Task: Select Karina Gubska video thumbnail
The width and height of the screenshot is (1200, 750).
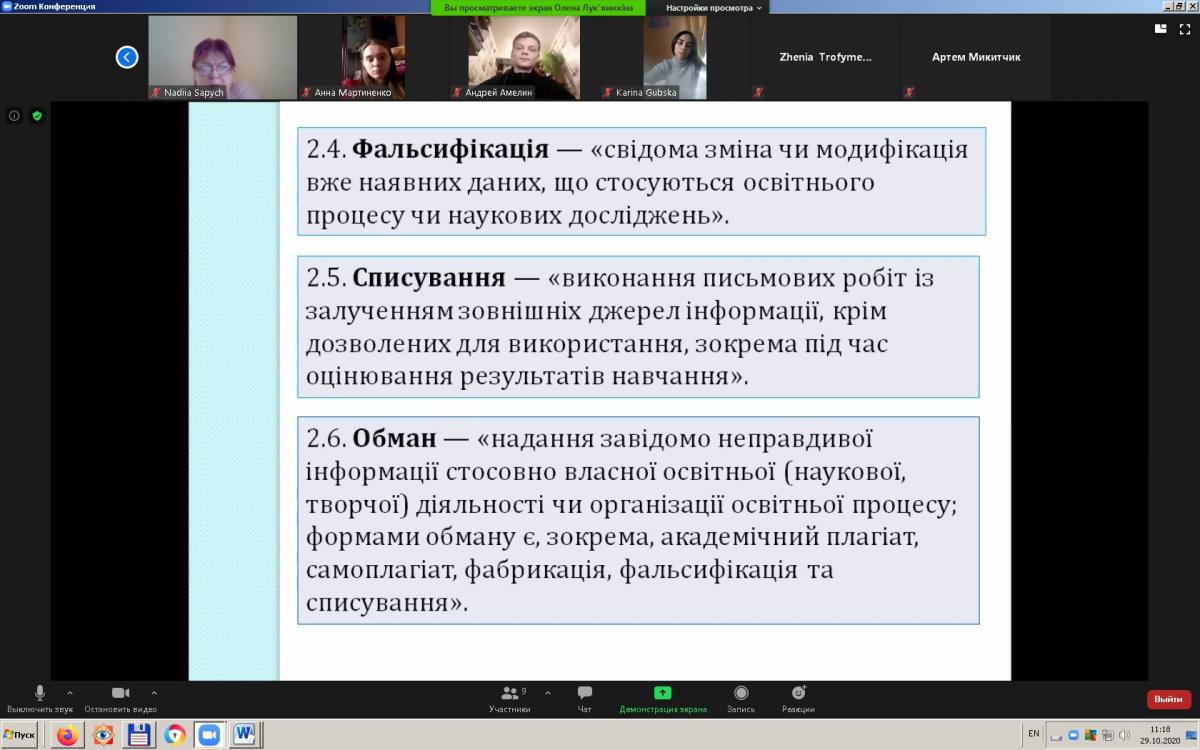Action: click(674, 57)
